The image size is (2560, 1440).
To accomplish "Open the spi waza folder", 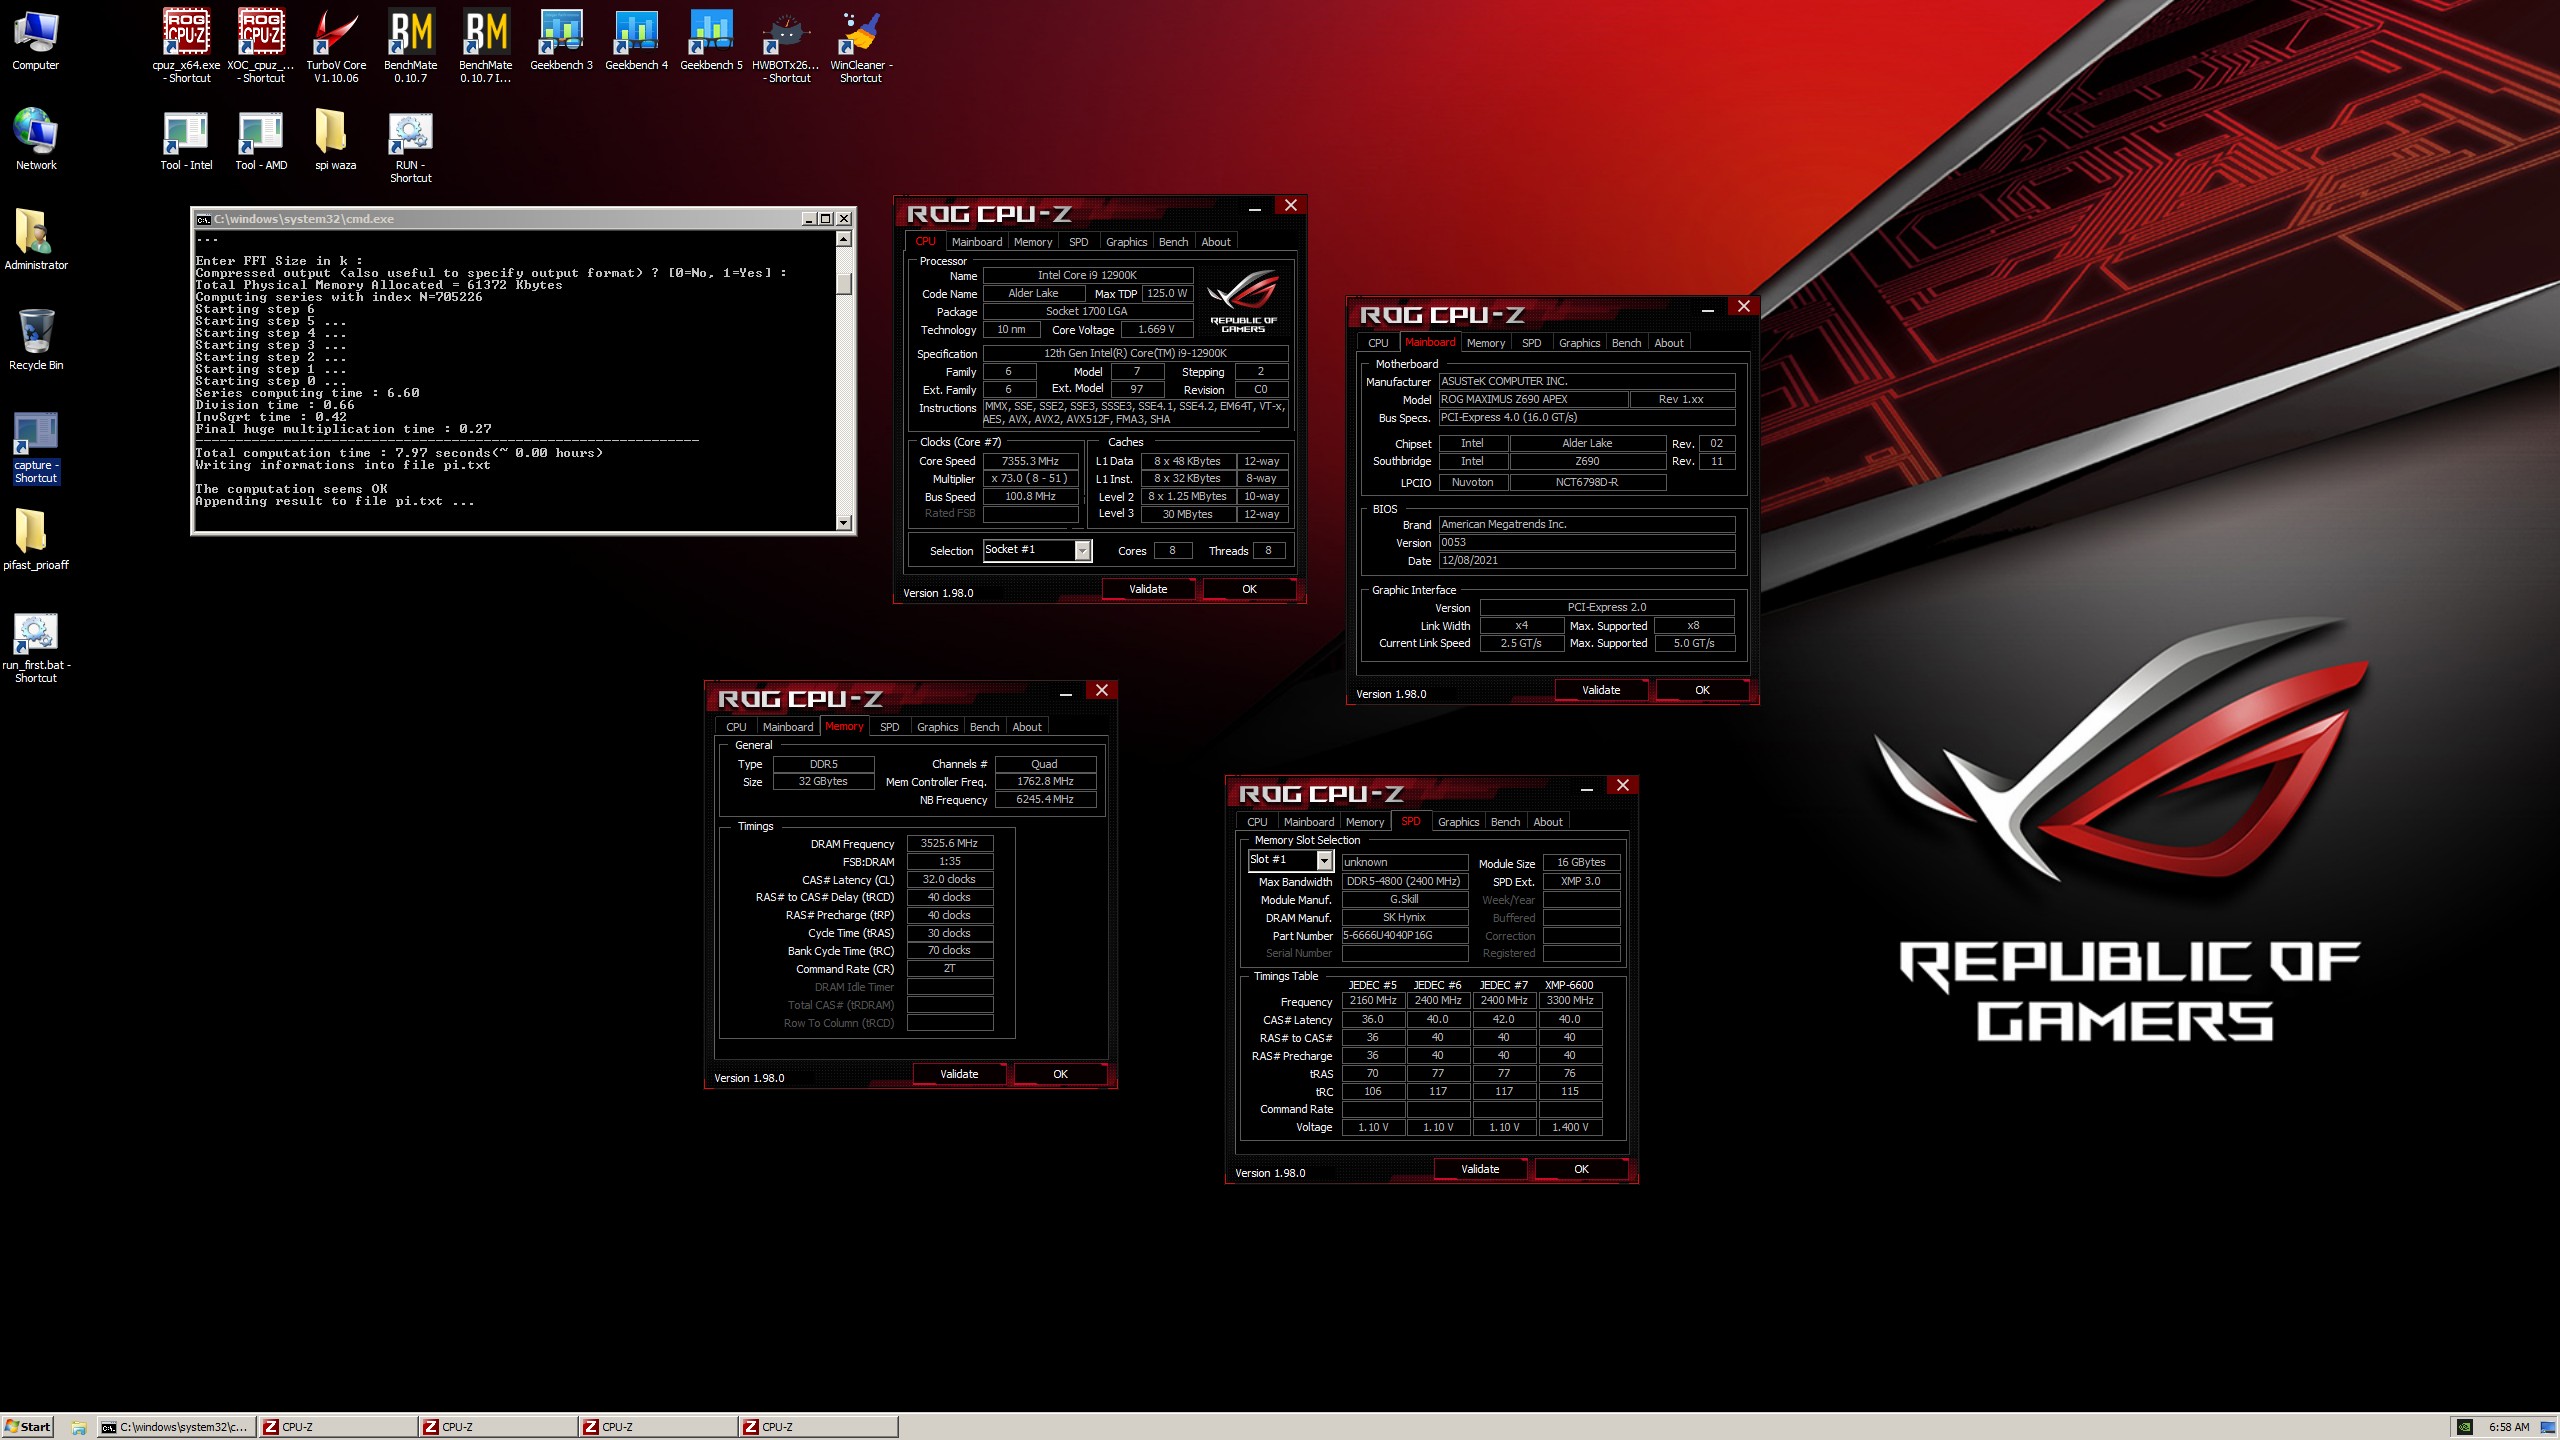I will 336,140.
